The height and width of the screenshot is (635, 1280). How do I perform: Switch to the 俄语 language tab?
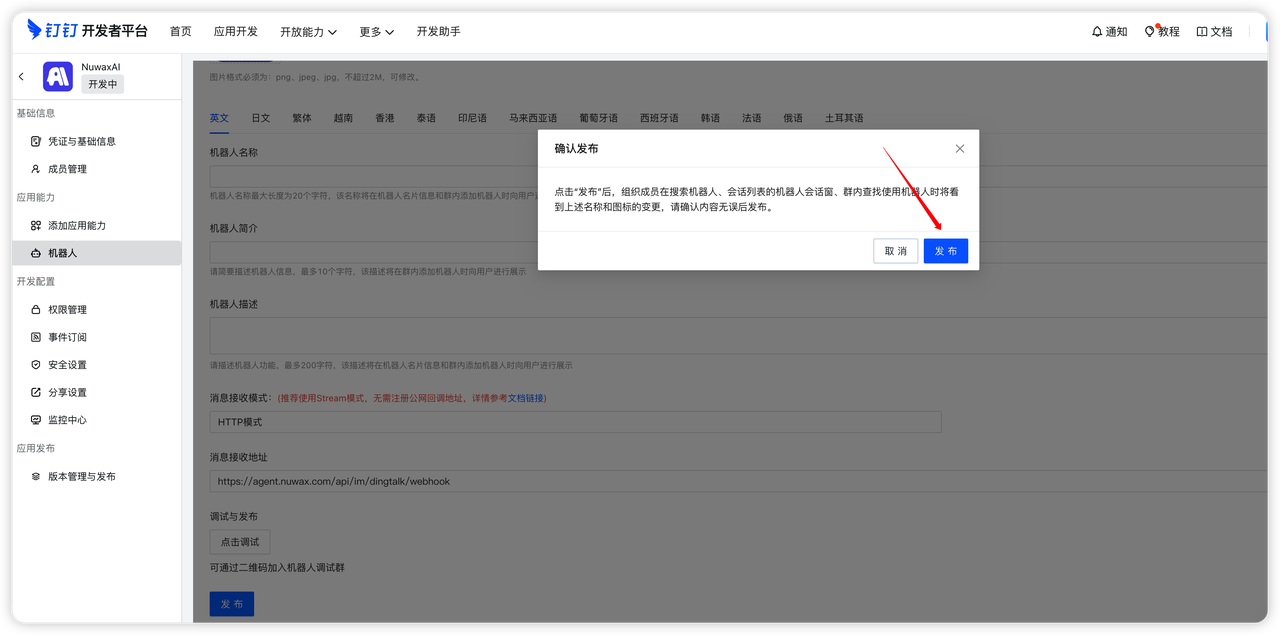(793, 118)
